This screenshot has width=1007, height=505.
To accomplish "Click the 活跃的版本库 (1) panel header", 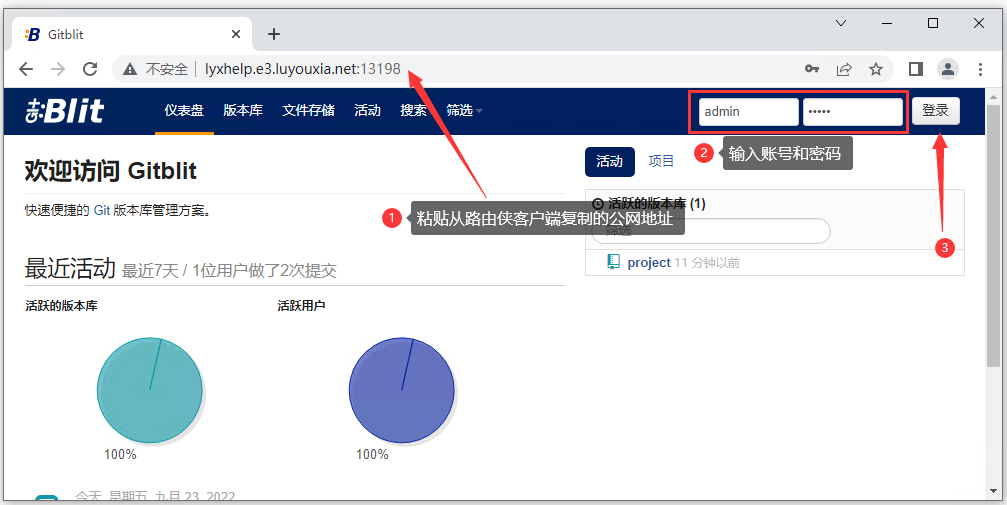I will point(649,204).
